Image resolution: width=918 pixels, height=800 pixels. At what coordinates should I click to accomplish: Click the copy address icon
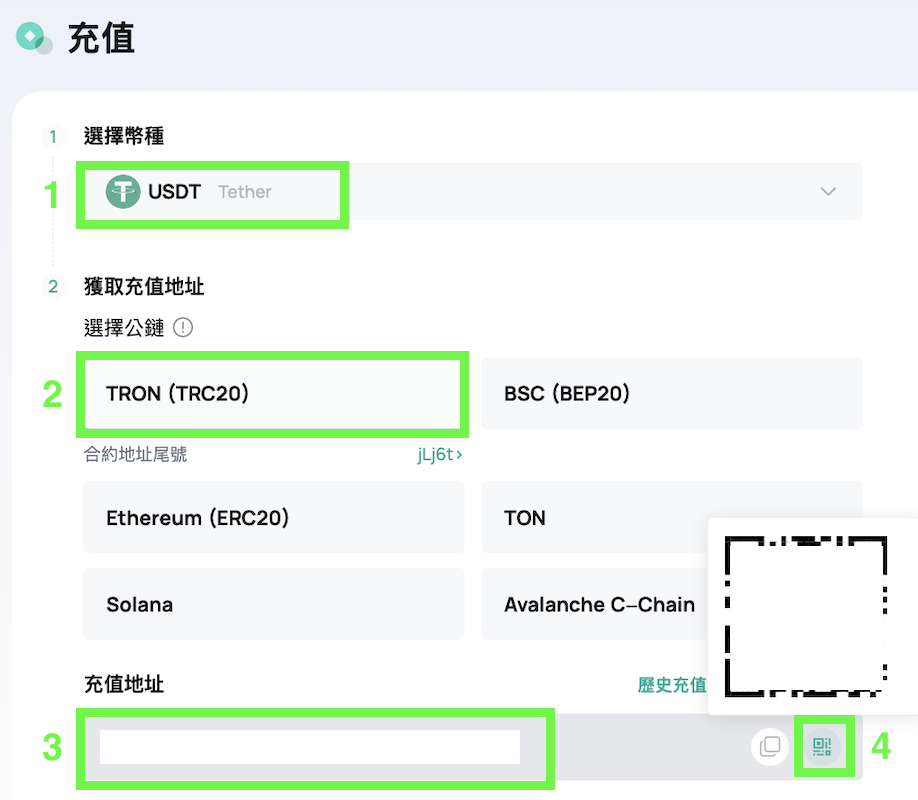click(x=770, y=746)
